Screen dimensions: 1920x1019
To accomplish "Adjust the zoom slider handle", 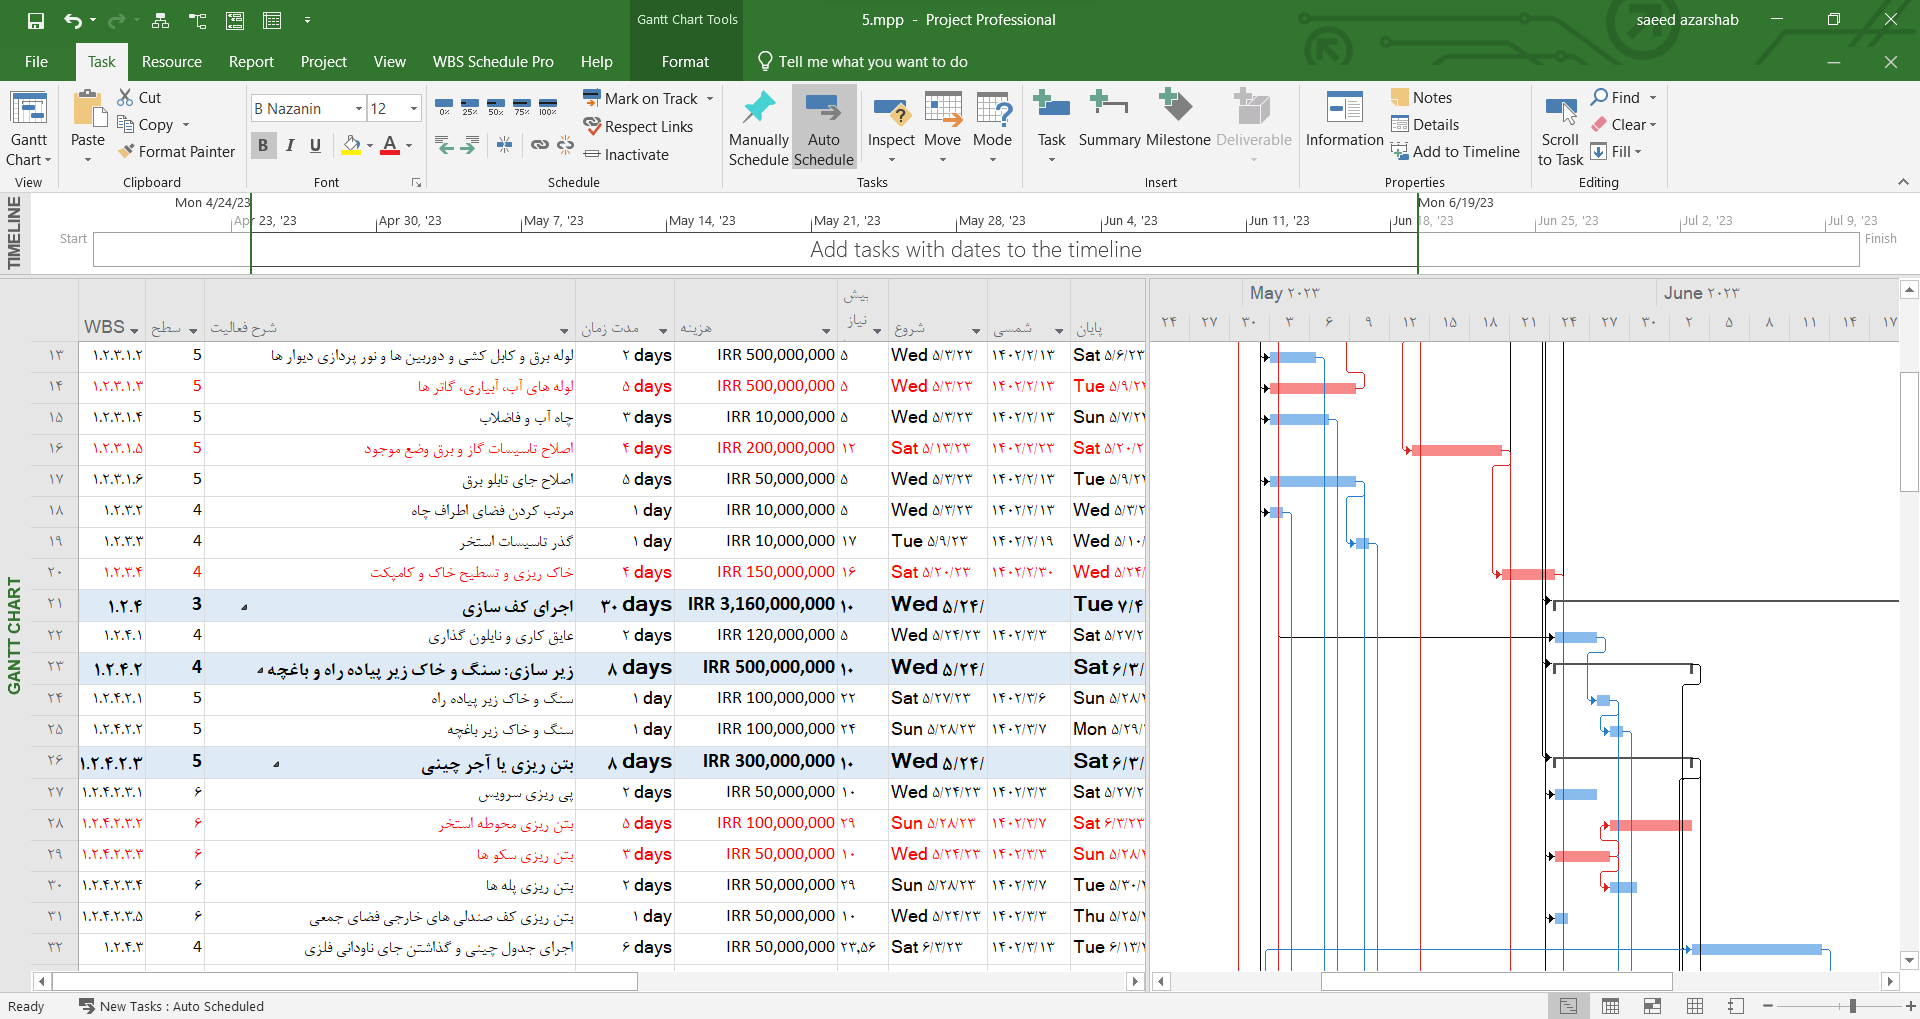I will point(1853,1006).
